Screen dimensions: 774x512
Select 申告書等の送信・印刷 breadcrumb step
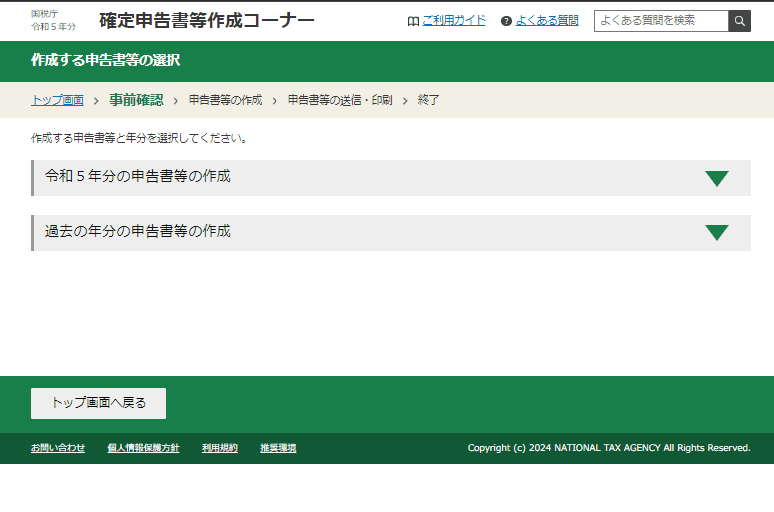pos(340,100)
